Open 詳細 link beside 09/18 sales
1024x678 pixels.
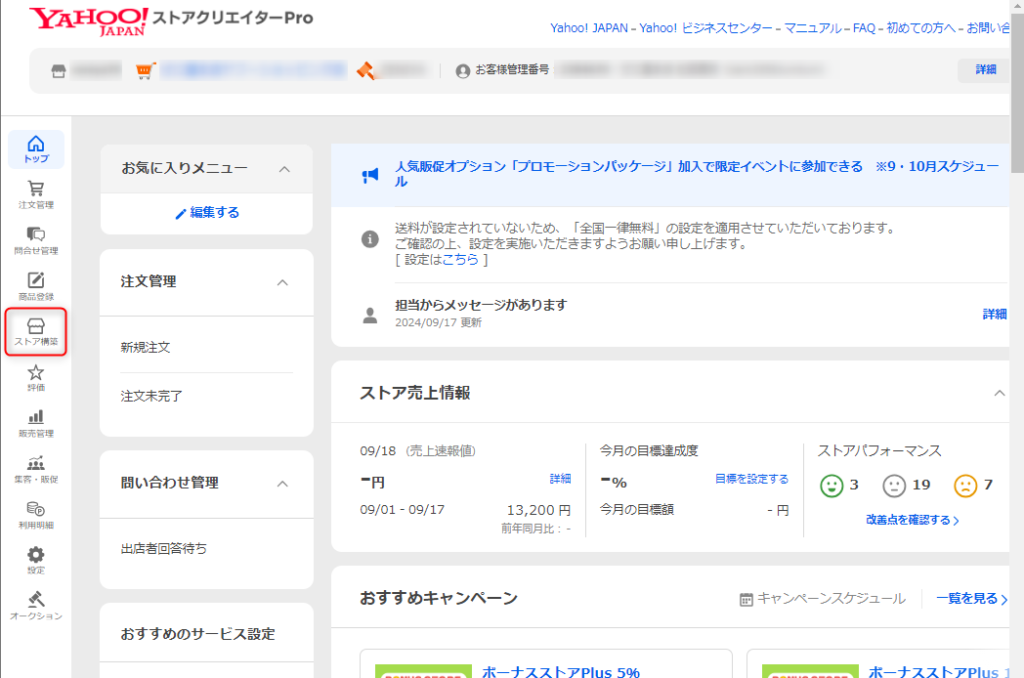[560, 479]
